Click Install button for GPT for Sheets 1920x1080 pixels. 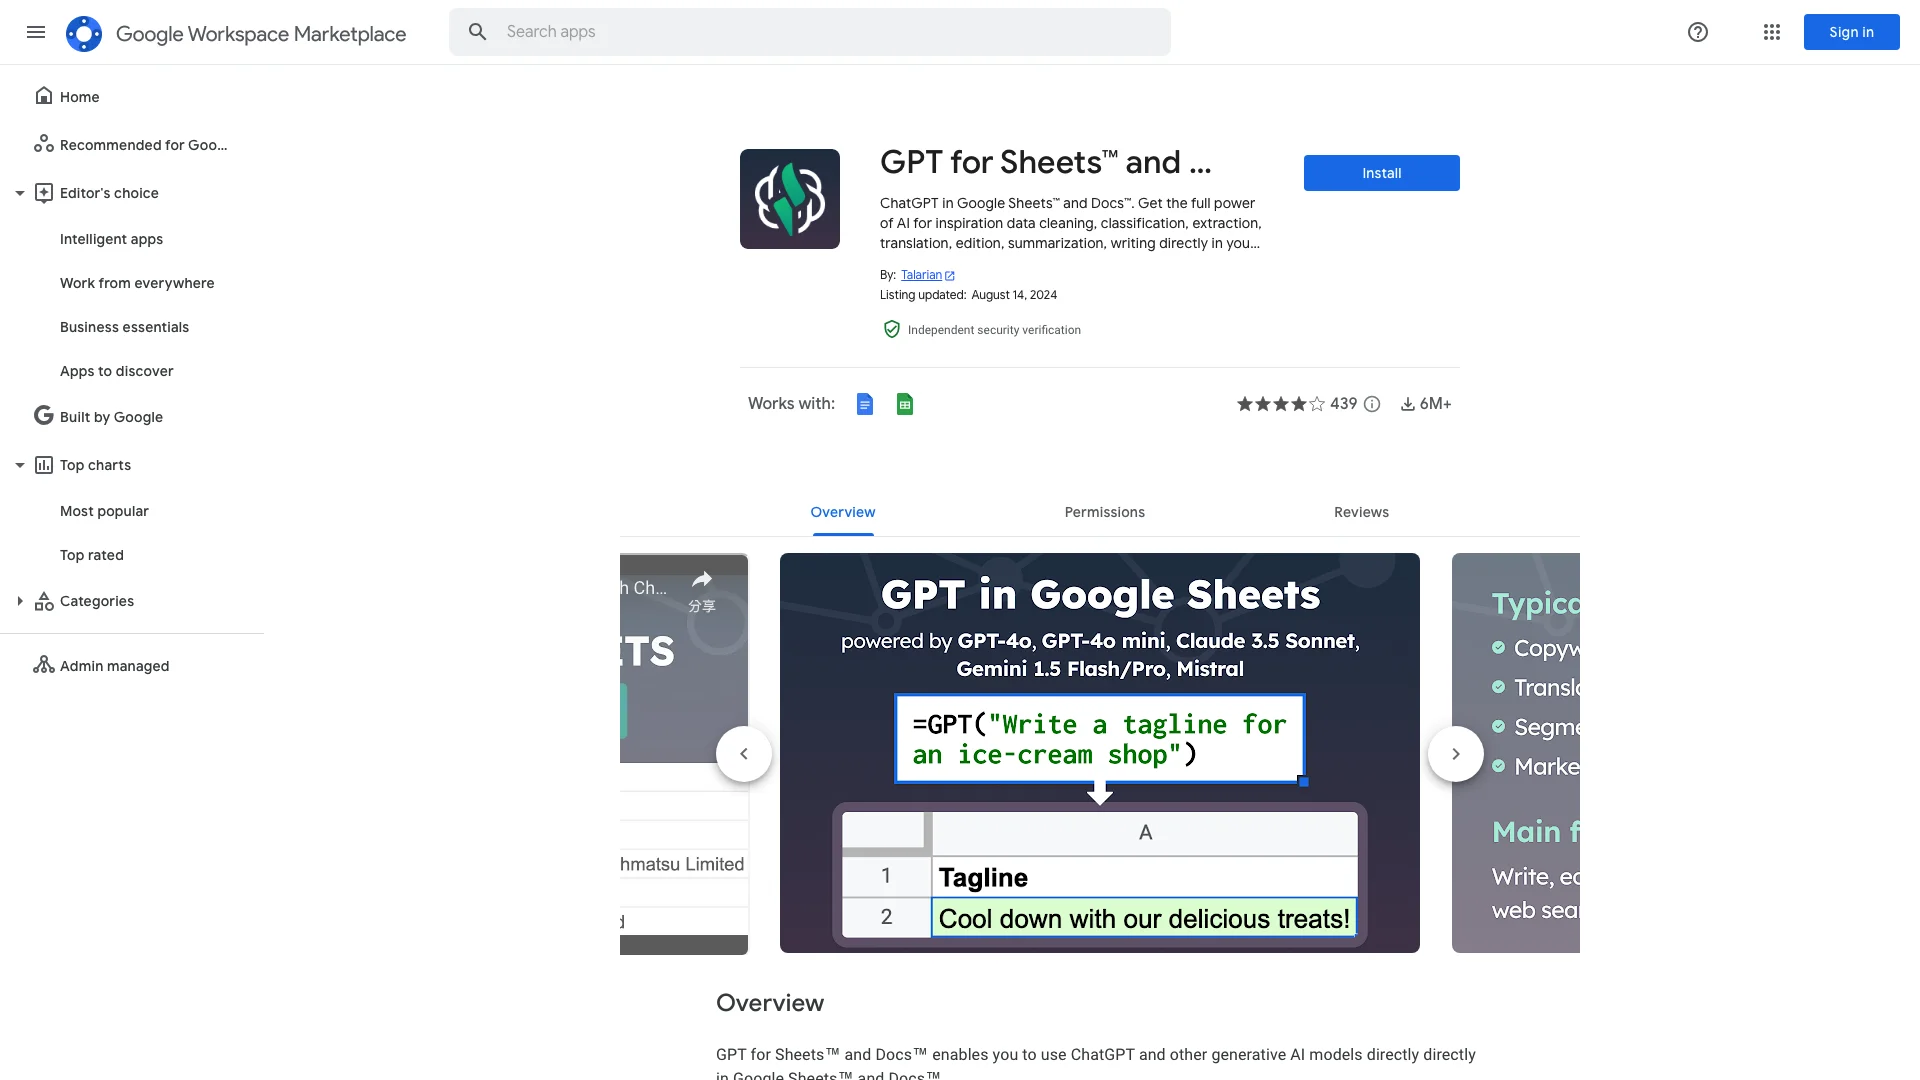pyautogui.click(x=1381, y=173)
